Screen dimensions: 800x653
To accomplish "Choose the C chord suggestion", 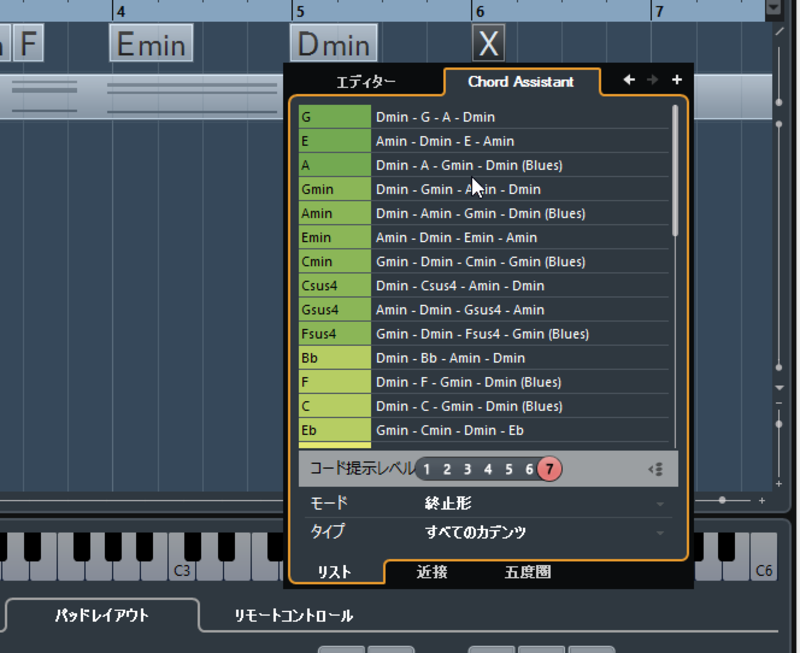I will 335,406.
